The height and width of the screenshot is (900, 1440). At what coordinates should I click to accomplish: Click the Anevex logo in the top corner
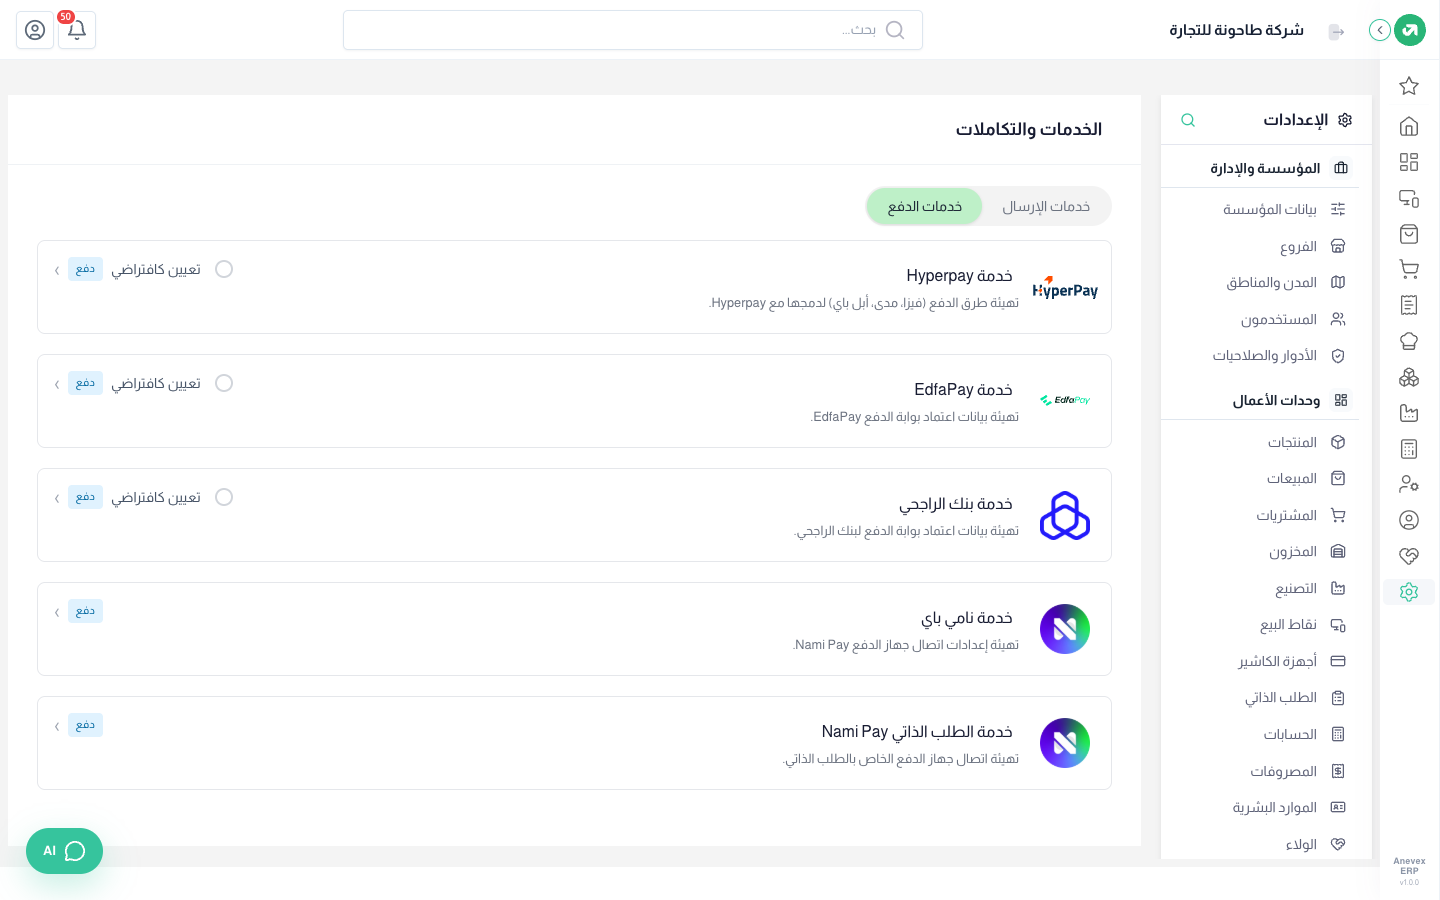(x=1410, y=30)
